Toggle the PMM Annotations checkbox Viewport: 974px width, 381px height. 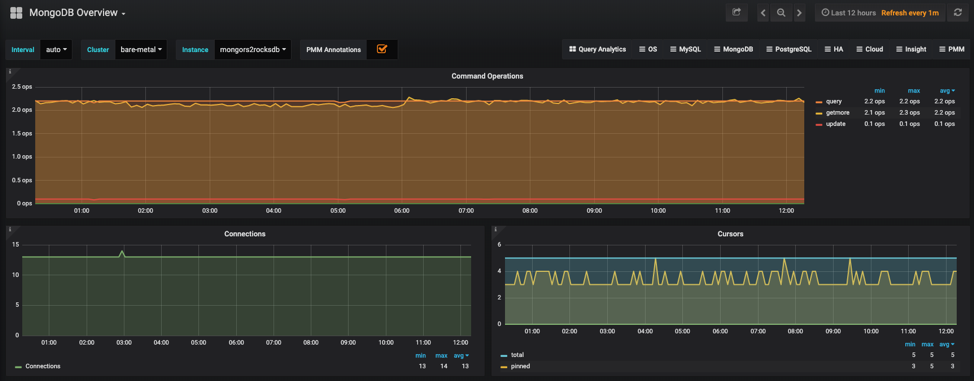click(x=382, y=49)
